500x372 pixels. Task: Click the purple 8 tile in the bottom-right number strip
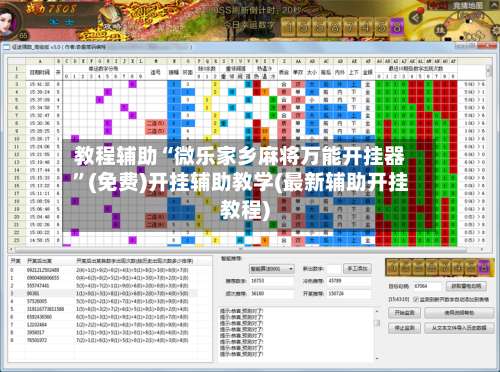485,267
